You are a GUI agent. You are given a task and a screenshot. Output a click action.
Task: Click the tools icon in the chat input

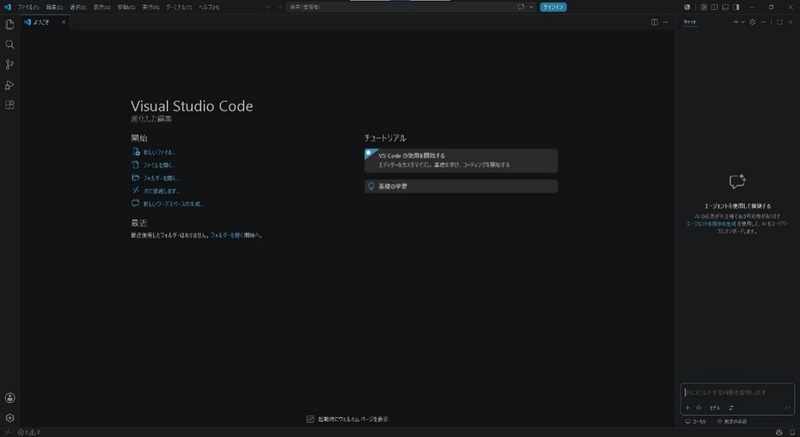[698, 407]
